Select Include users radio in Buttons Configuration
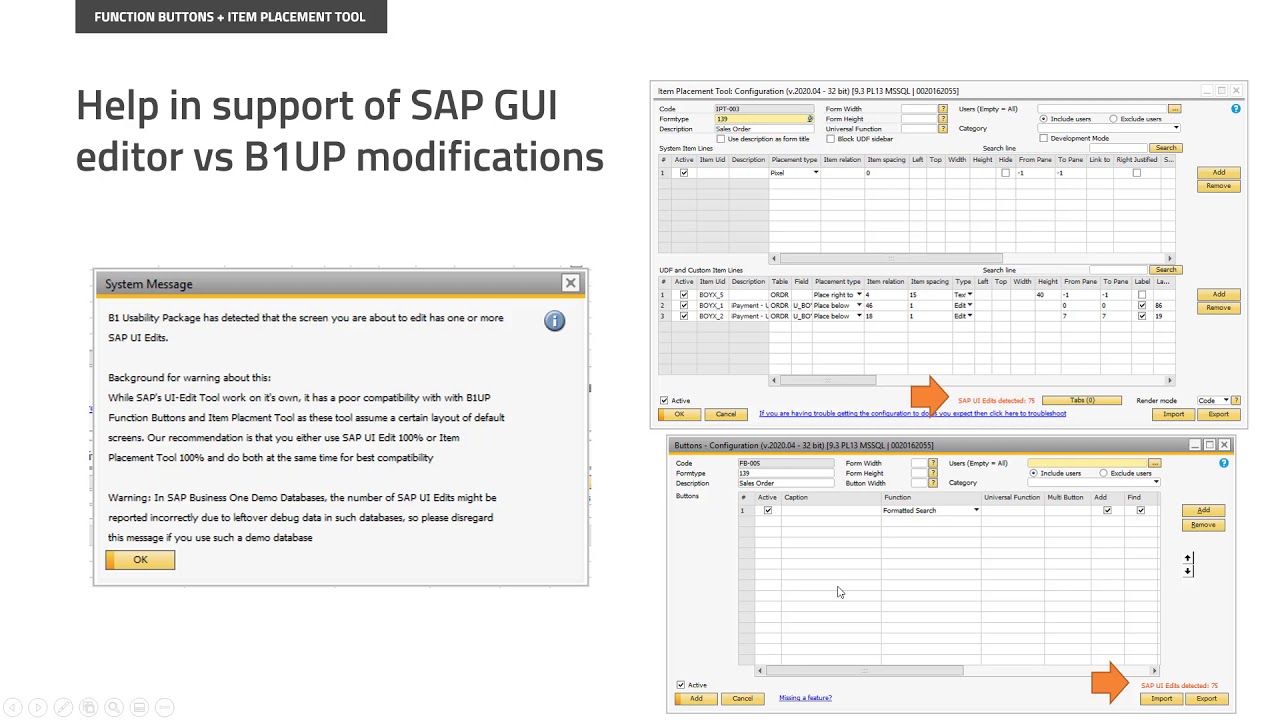The height and width of the screenshot is (720, 1280). tap(1033, 473)
